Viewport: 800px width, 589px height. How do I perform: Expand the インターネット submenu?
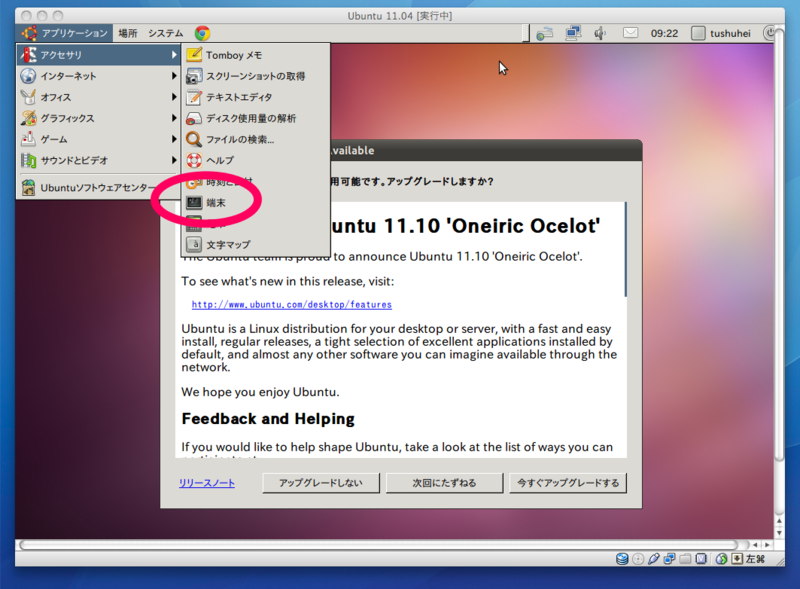(x=98, y=76)
